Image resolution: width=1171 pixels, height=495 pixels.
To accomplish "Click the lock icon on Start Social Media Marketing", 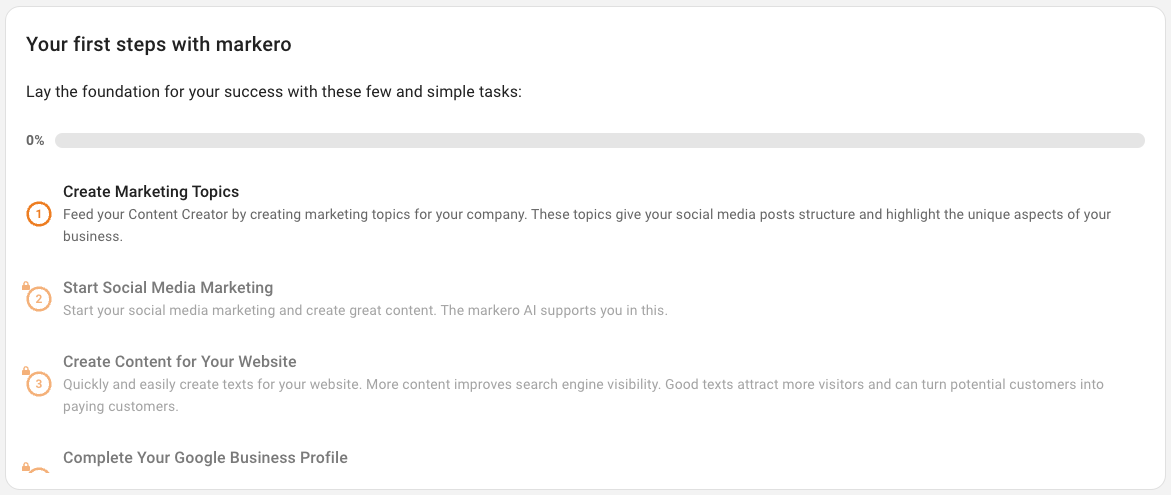I will 25,286.
